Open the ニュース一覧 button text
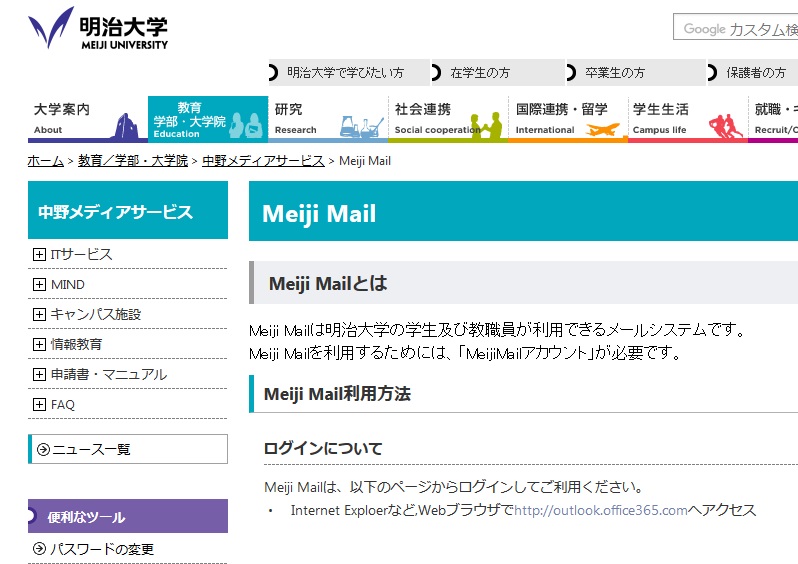 coord(92,449)
